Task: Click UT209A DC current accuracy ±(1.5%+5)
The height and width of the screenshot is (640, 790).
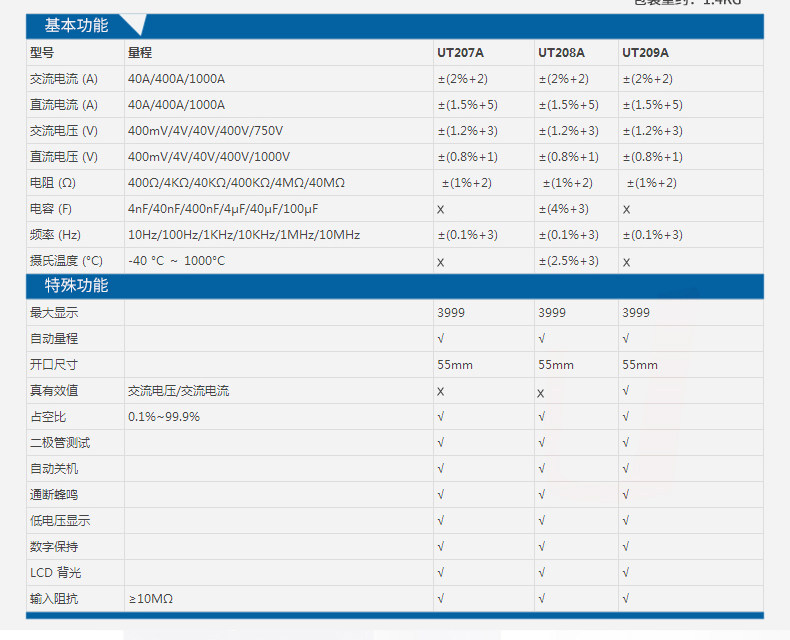Action: 653,105
